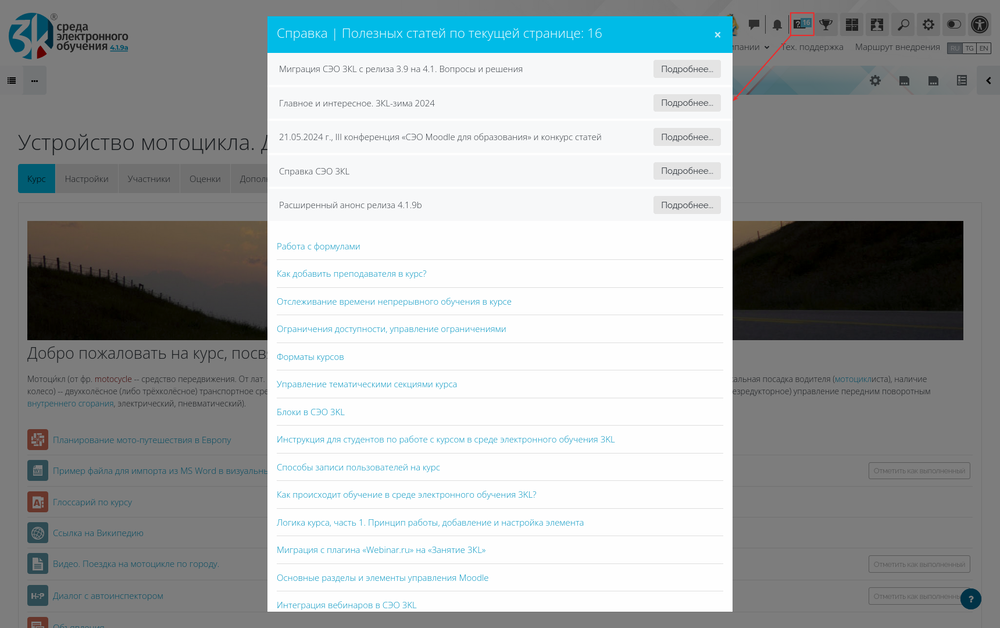Image resolution: width=1000 pixels, height=628 pixels.
Task: Click the help articles icon with badge 16
Action: pyautogui.click(x=802, y=24)
